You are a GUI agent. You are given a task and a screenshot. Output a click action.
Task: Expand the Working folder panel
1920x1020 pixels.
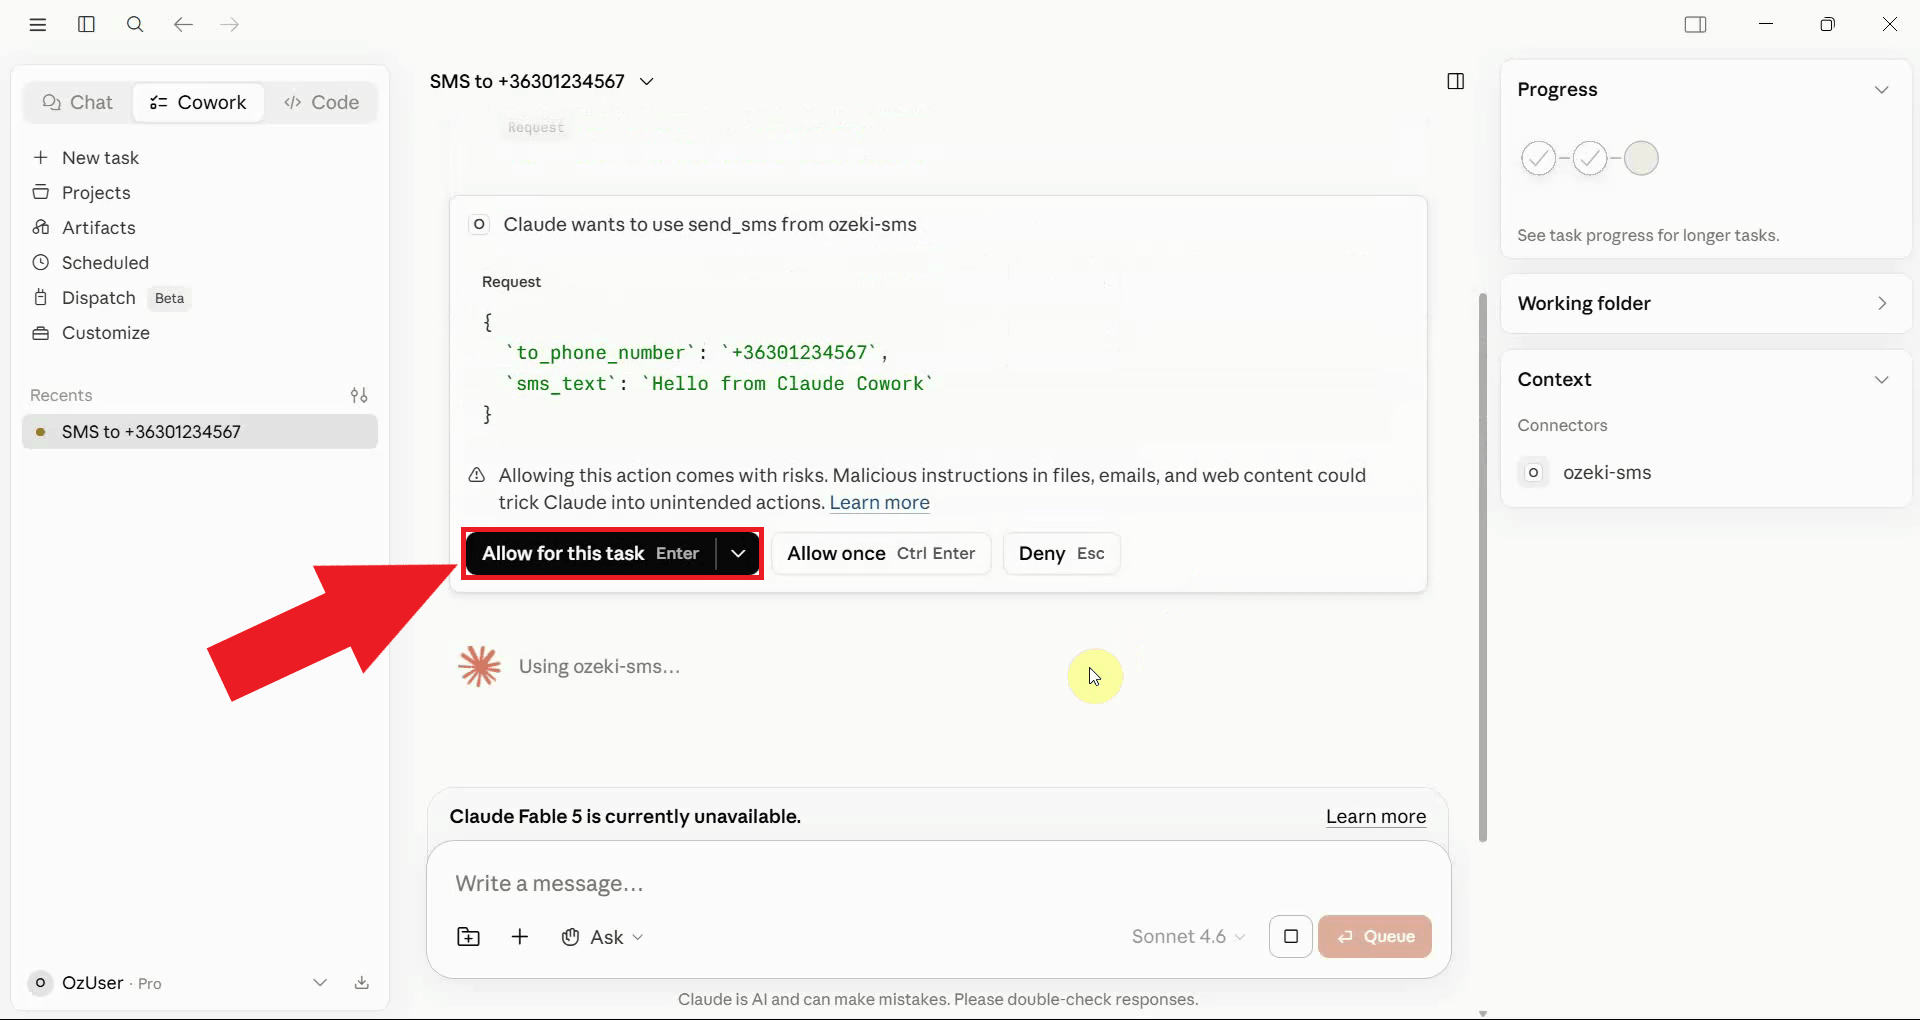point(1881,303)
